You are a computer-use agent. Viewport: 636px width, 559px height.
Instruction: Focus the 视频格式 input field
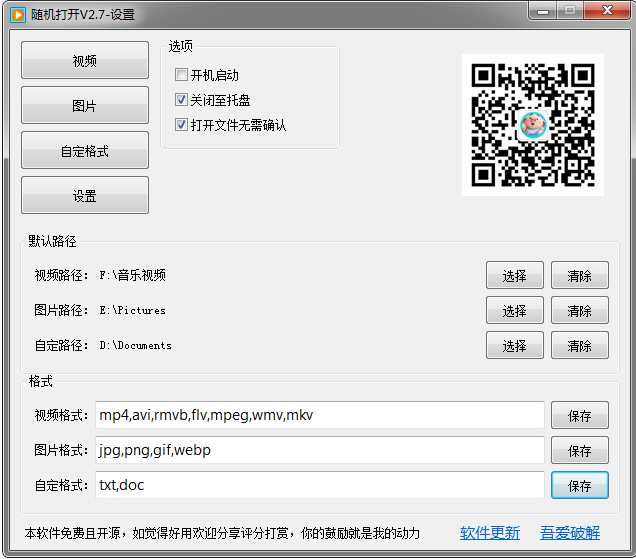pyautogui.click(x=320, y=415)
